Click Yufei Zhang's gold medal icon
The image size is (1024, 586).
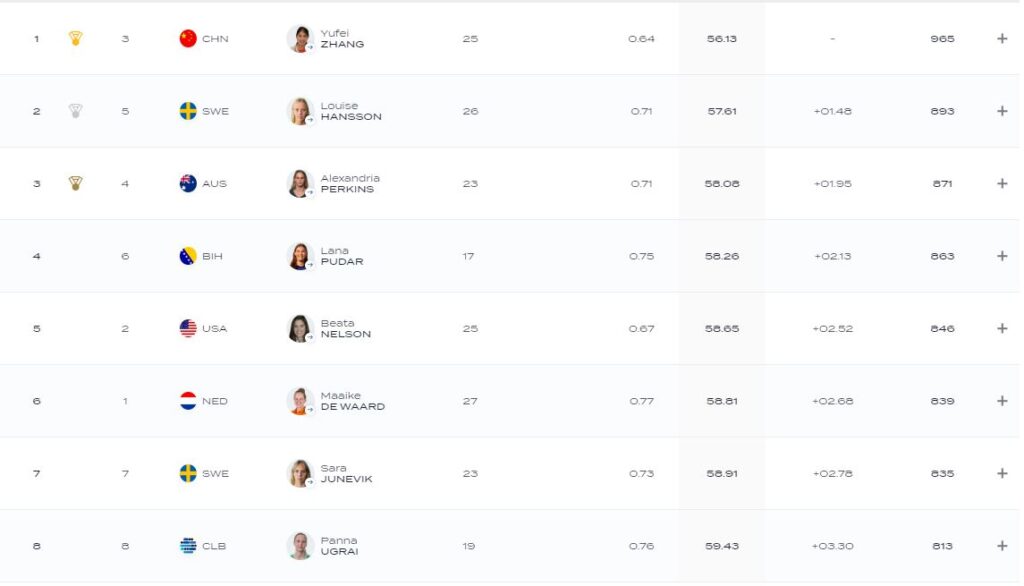click(75, 39)
